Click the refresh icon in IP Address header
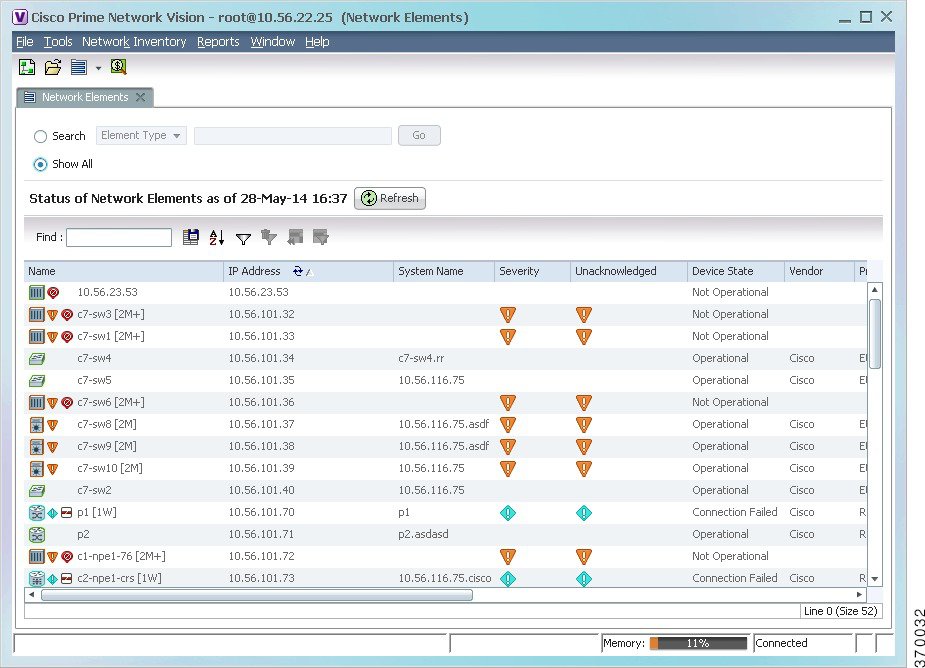 coord(298,271)
